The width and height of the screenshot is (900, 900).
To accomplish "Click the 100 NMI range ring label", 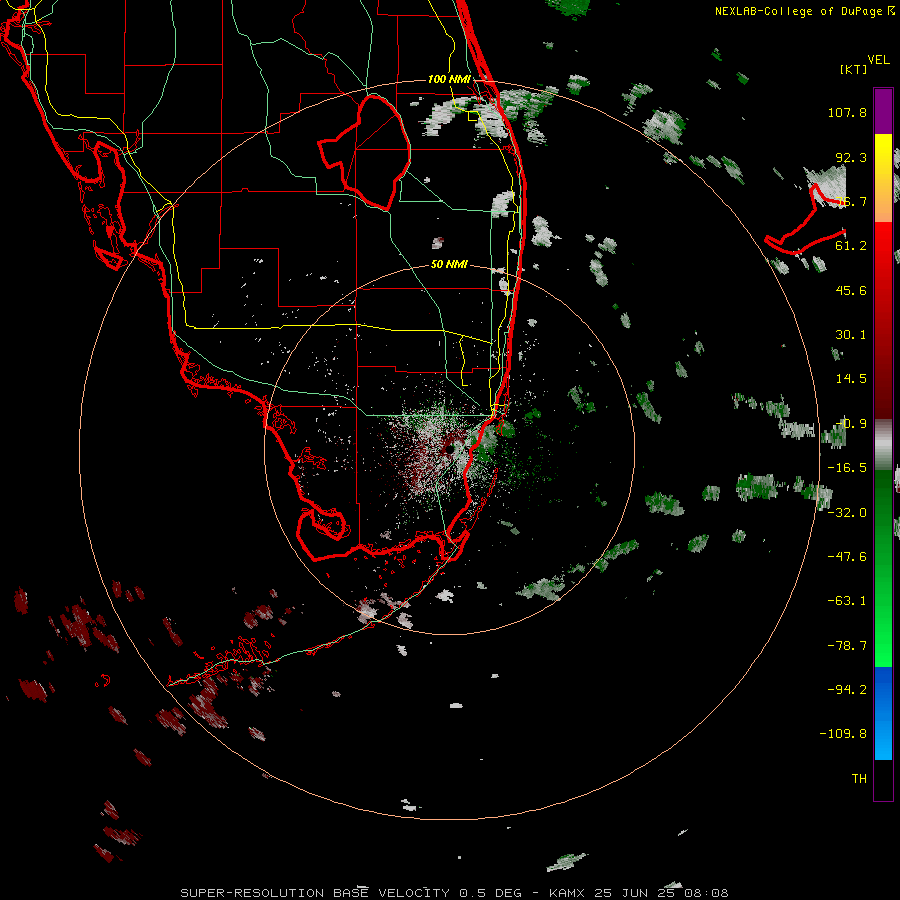I will [449, 79].
